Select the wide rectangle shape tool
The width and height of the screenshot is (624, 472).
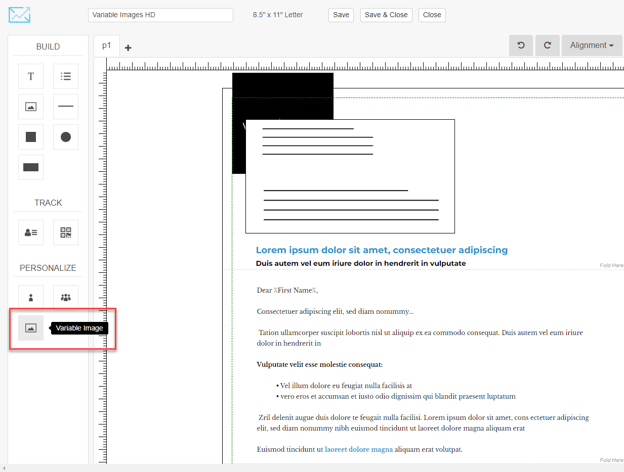(x=31, y=167)
